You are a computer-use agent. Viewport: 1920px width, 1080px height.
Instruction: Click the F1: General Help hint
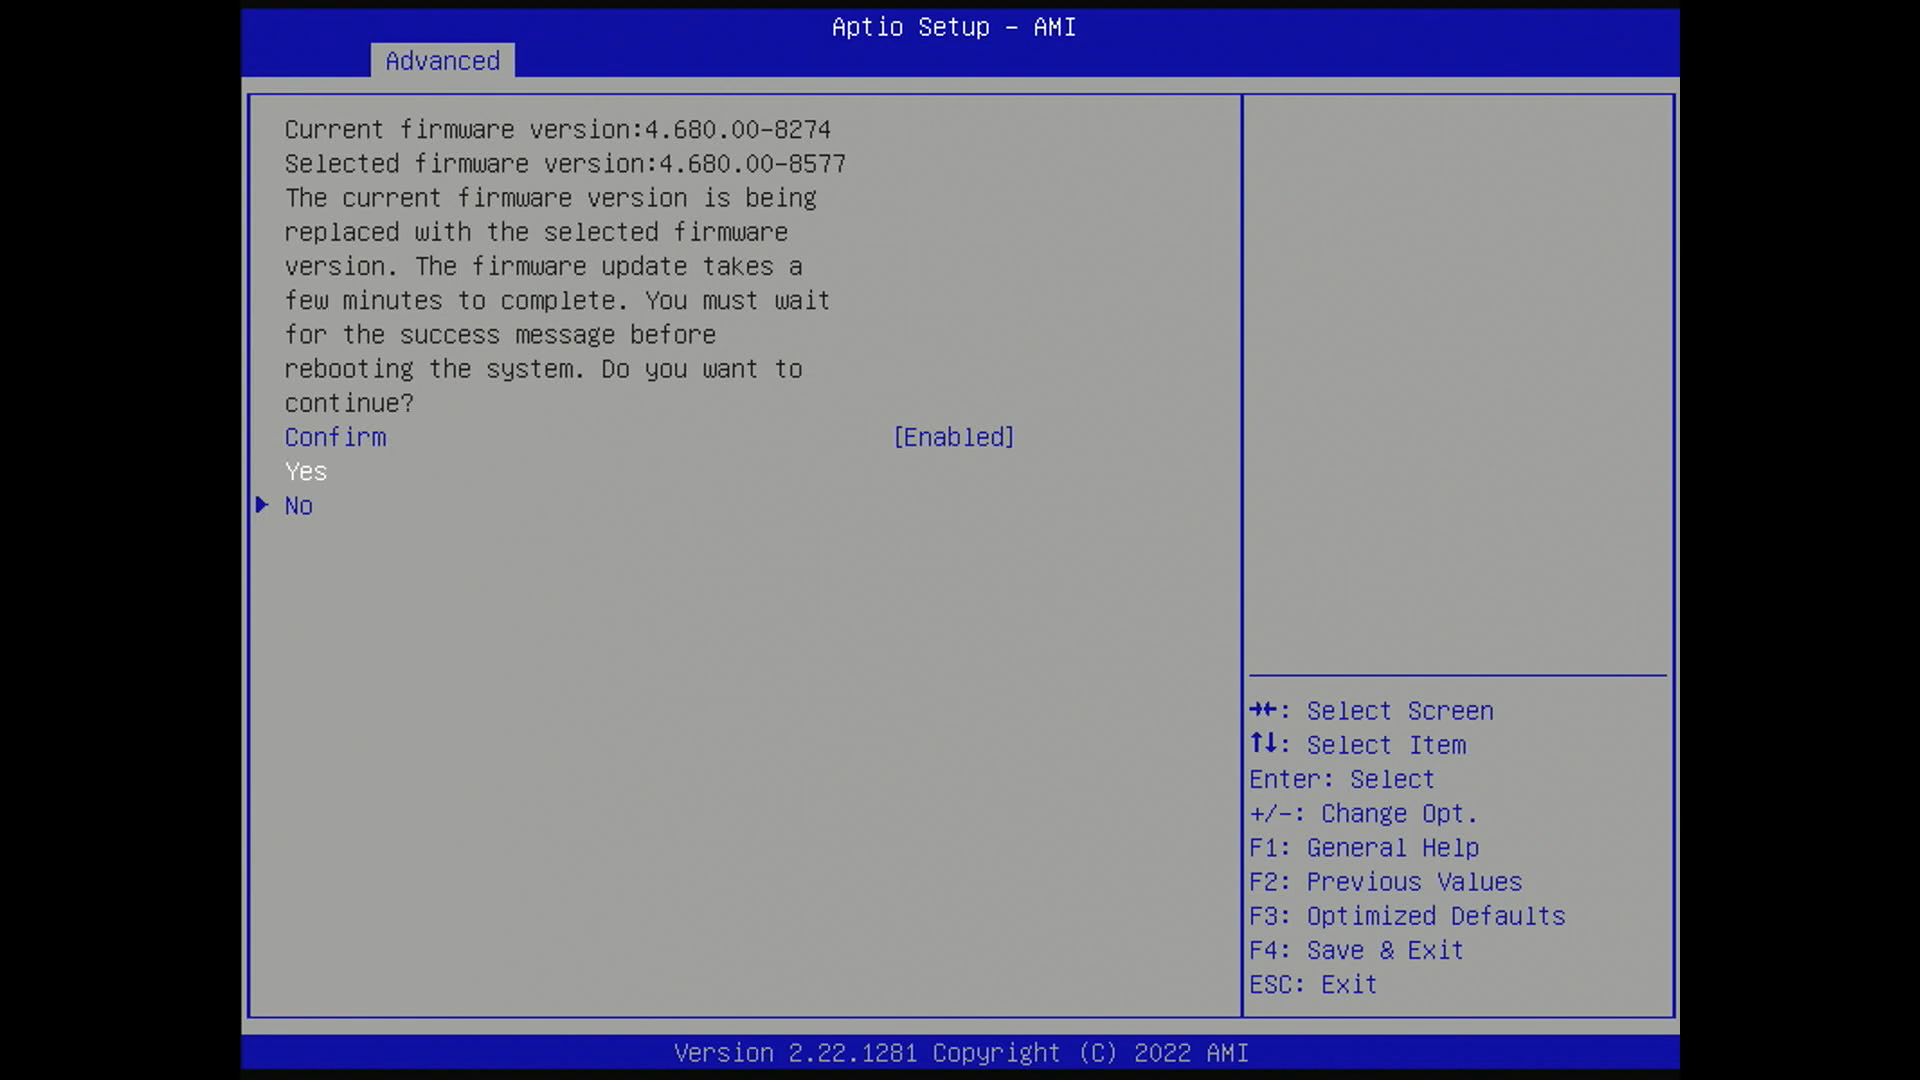(x=1363, y=848)
